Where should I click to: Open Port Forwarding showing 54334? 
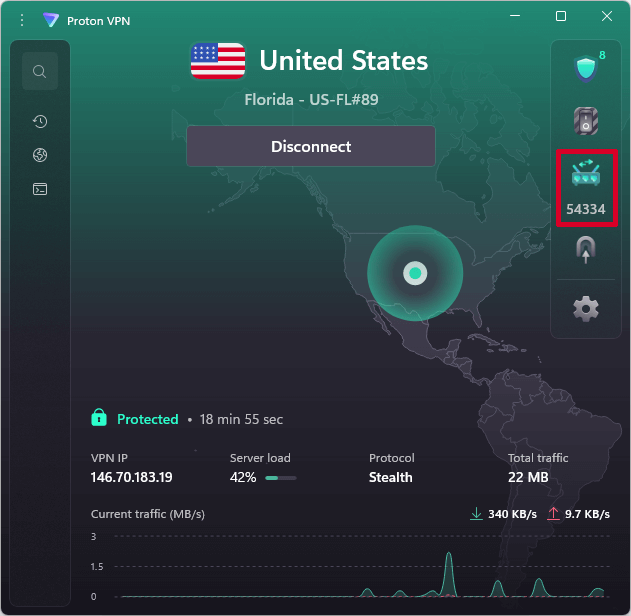pos(585,187)
